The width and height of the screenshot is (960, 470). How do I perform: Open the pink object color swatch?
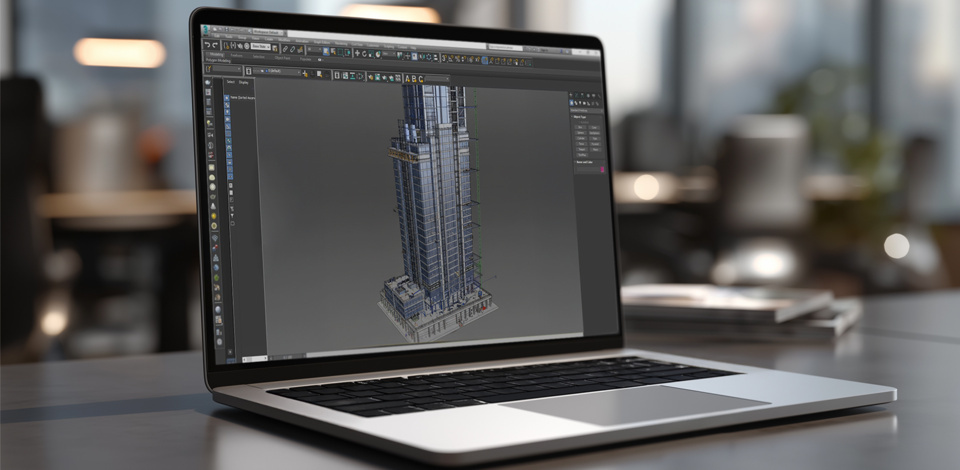pos(602,169)
